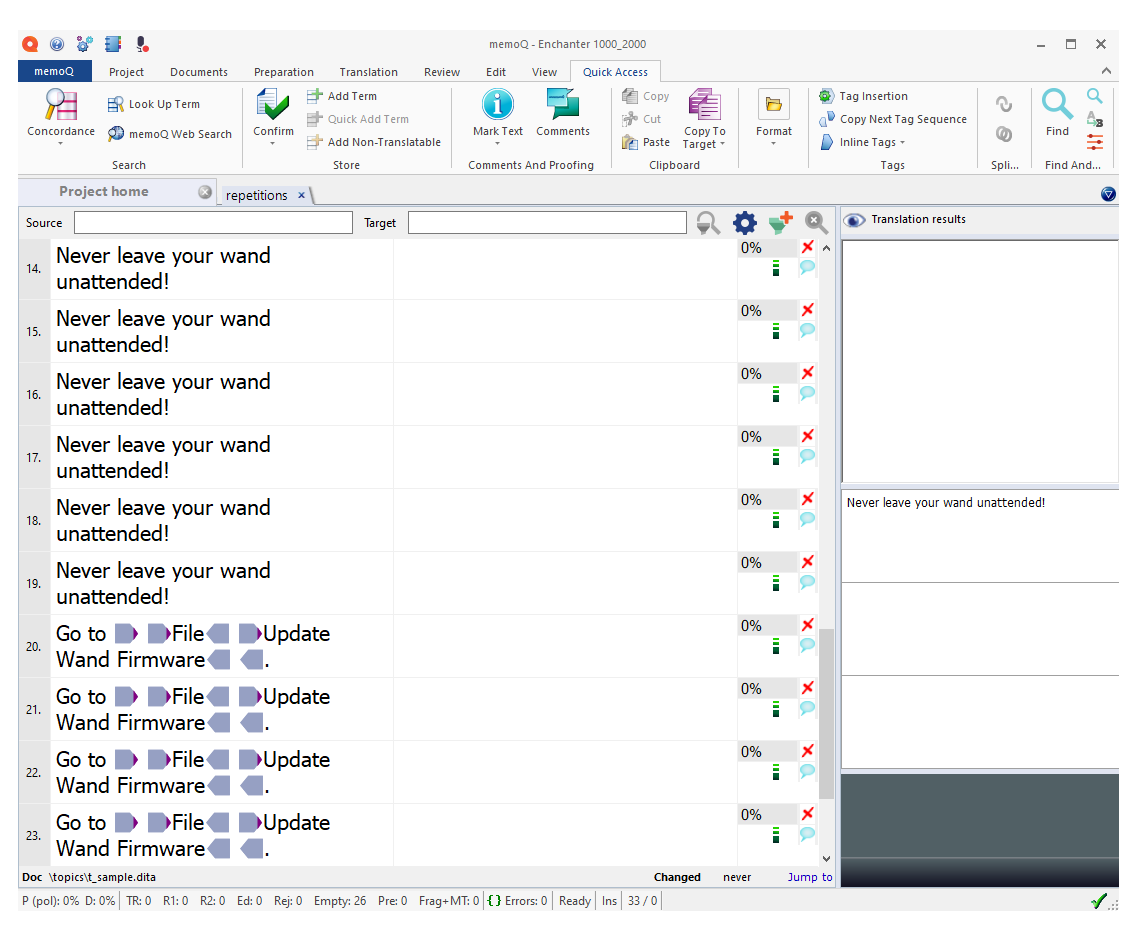This screenshot has height=941, width=1135.
Task: Click the Find magnifier icon
Action: point(1057,106)
